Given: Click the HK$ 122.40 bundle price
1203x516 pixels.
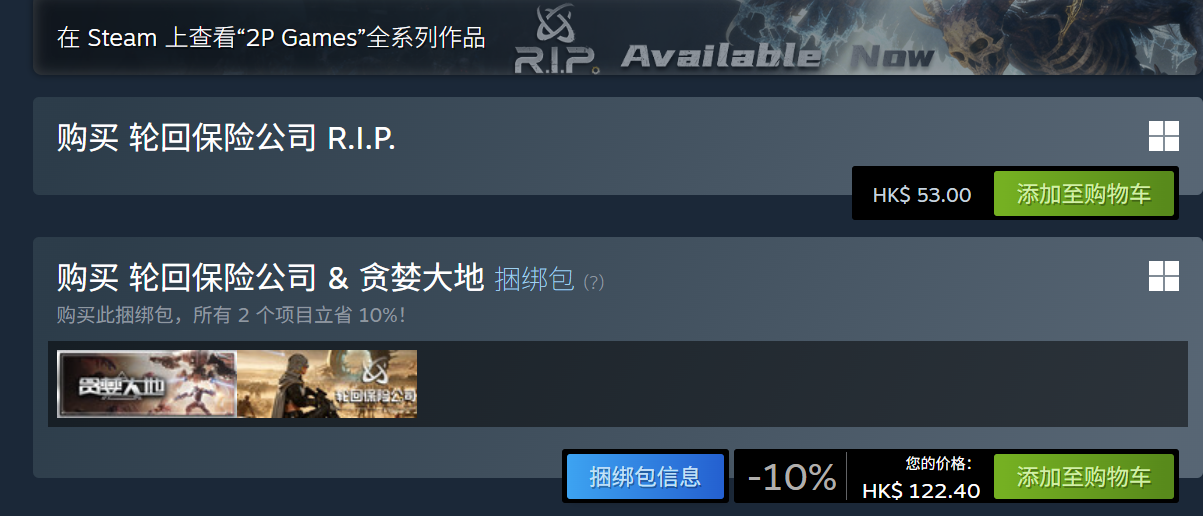Looking at the screenshot, I should click(921, 490).
